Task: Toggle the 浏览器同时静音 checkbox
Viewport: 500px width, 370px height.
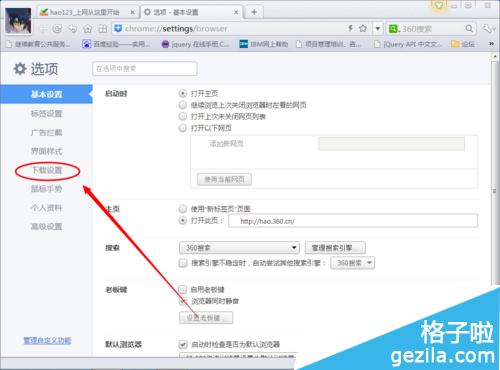Action: tap(183, 301)
